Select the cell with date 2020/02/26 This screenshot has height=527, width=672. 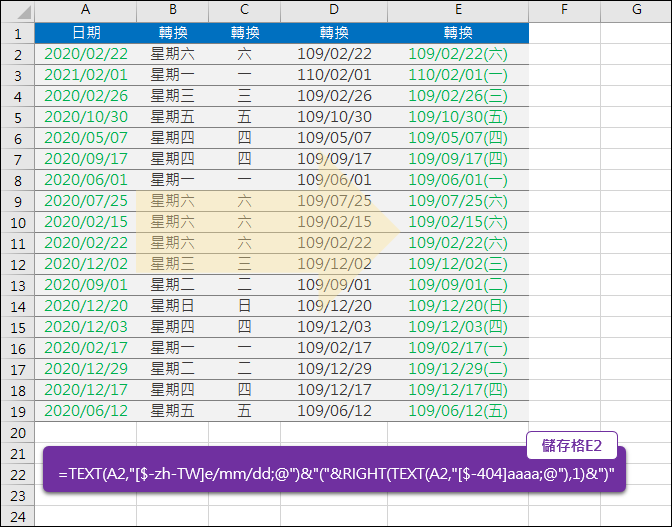[86, 96]
